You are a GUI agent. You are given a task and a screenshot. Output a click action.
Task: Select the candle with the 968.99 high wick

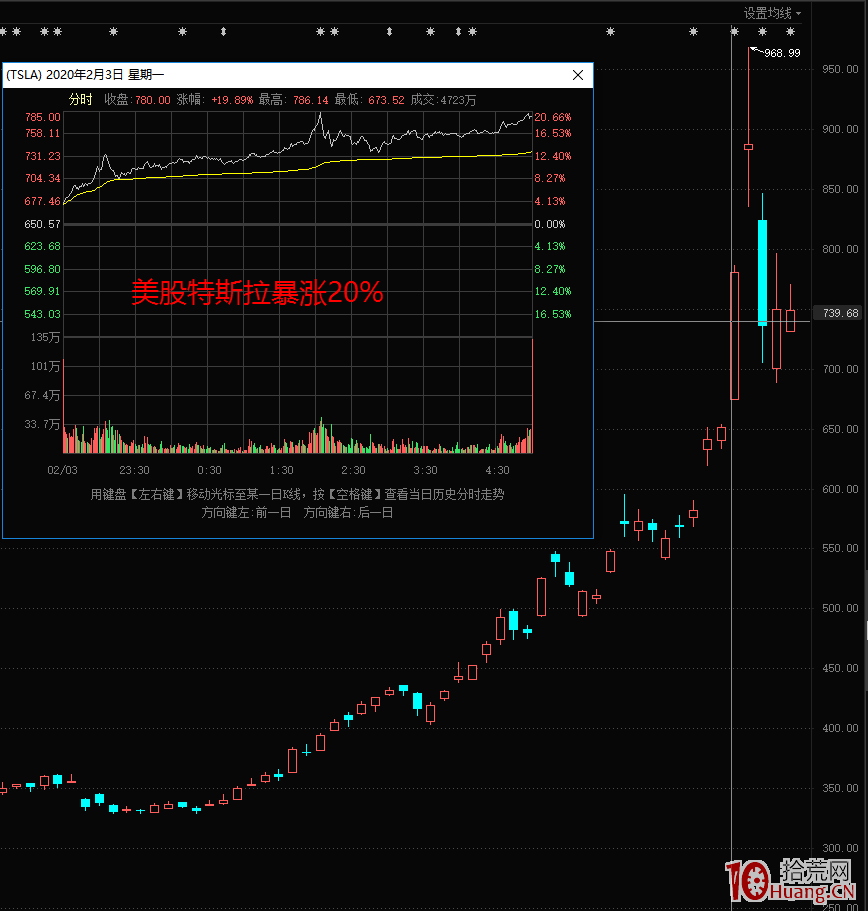[748, 147]
